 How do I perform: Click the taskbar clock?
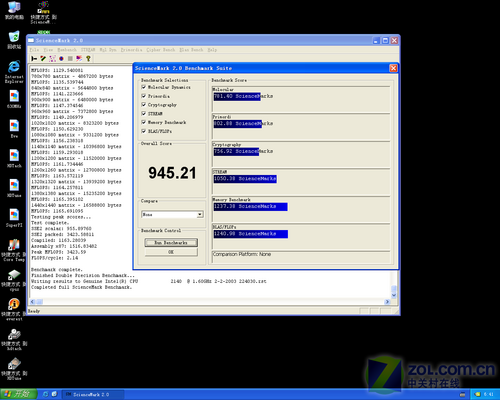489,394
